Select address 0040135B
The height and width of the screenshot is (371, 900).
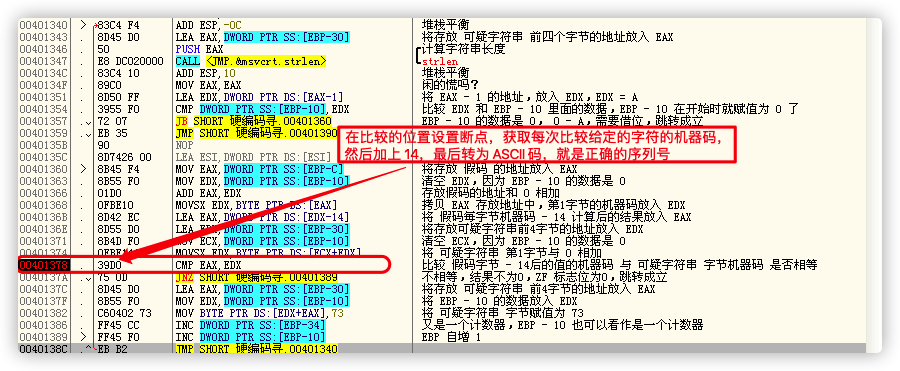click(44, 145)
